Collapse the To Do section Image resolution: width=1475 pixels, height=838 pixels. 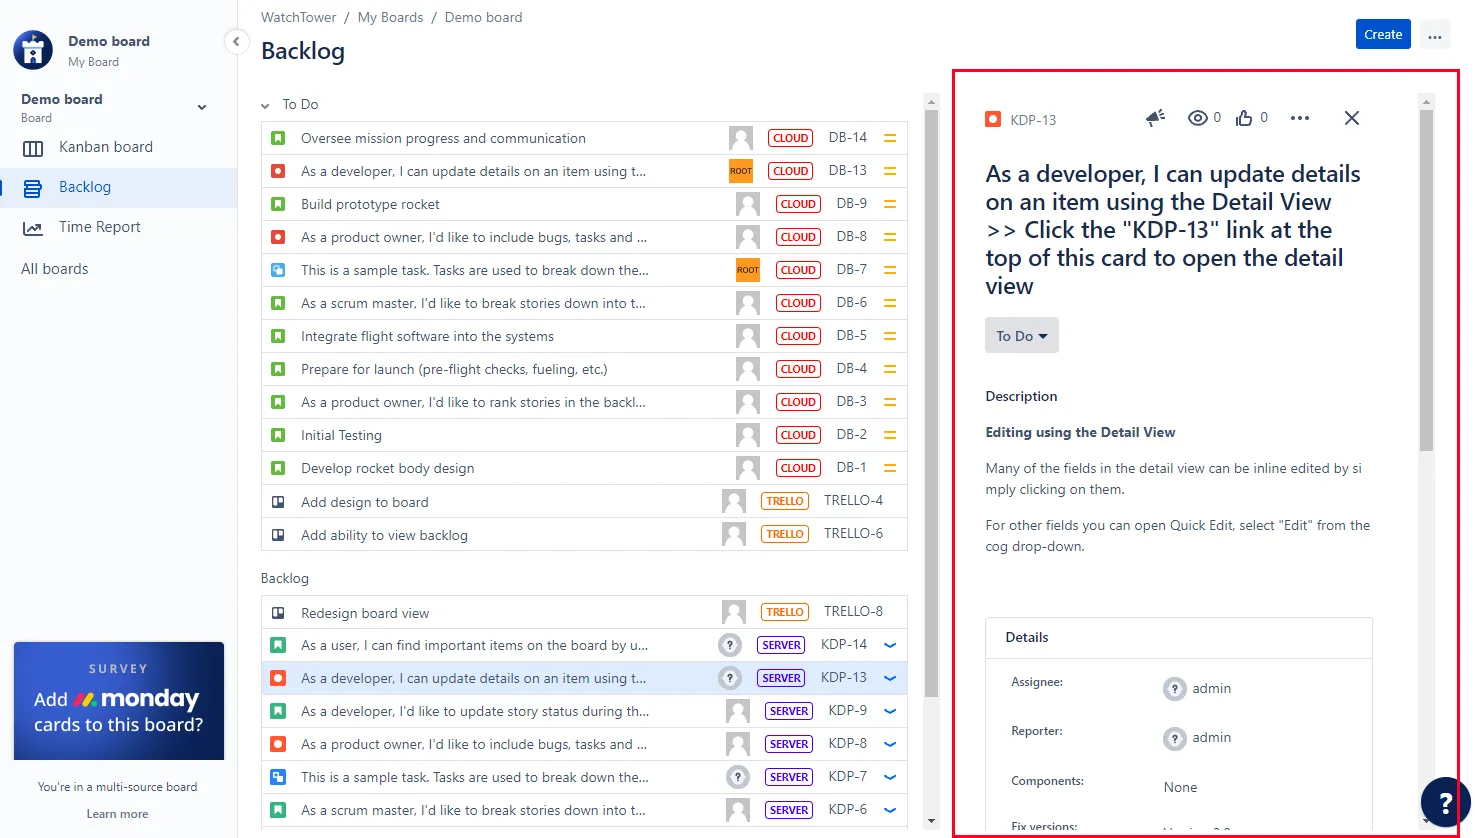click(265, 105)
